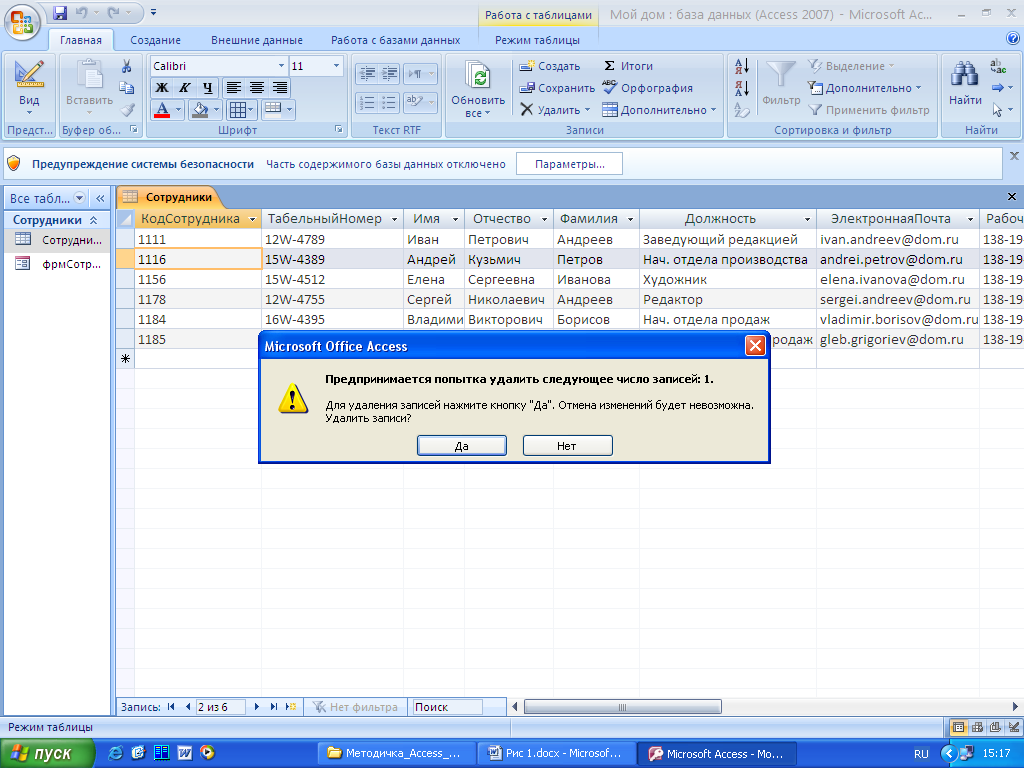Click the format painter brush

127,110
